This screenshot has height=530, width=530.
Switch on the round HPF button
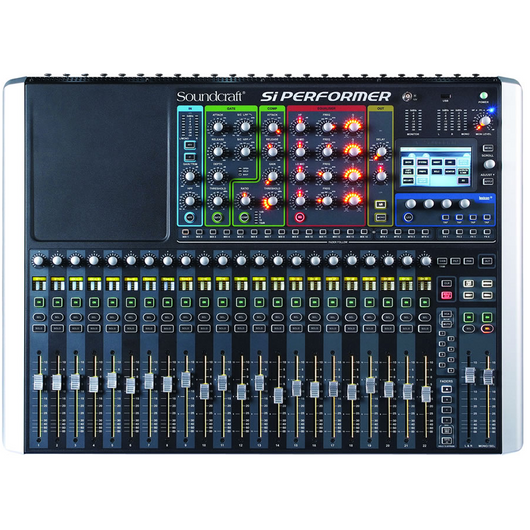(x=190, y=217)
